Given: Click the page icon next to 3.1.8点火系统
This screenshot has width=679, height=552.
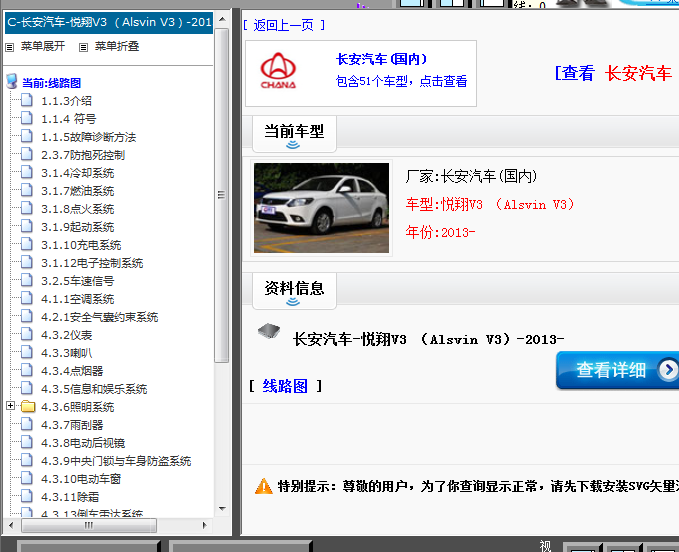Looking at the screenshot, I should pos(27,208).
